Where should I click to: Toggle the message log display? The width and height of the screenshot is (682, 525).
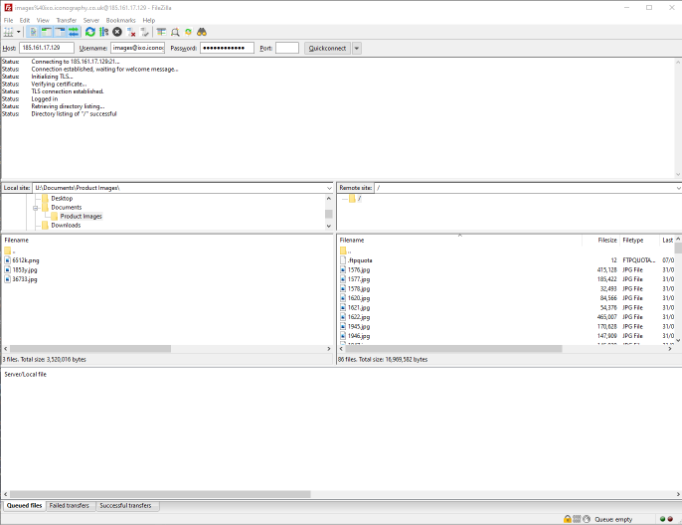tap(33, 32)
